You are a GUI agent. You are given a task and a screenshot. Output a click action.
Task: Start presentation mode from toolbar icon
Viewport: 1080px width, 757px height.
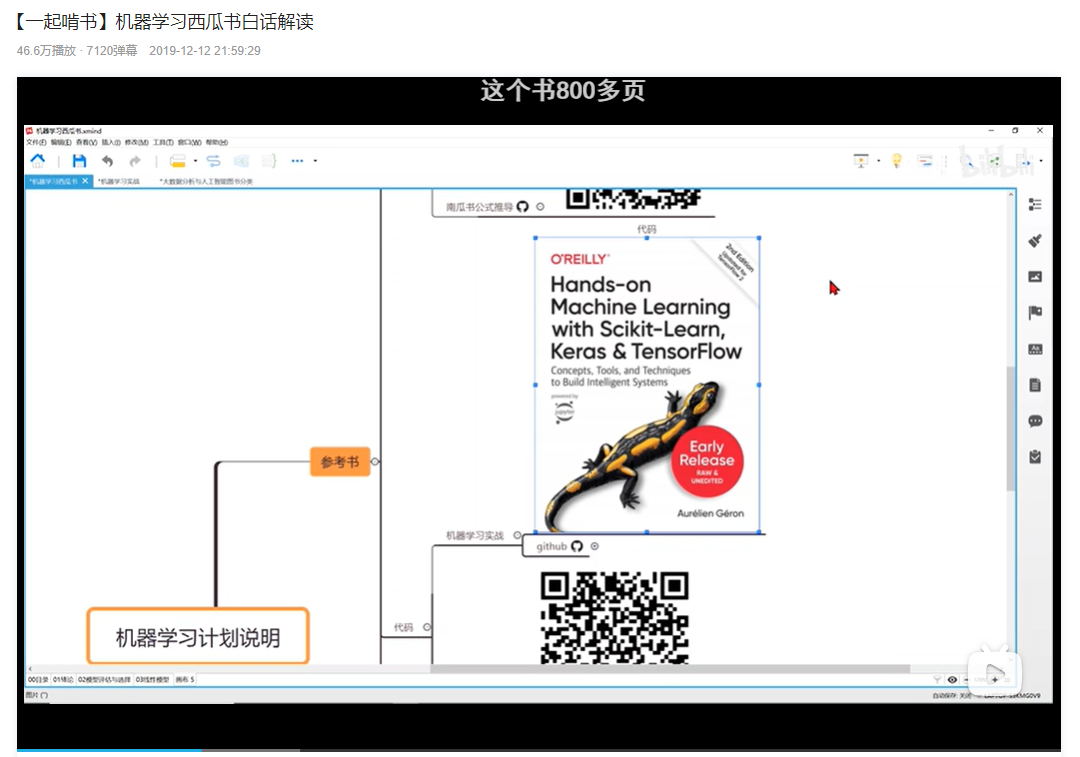pyautogui.click(x=861, y=161)
